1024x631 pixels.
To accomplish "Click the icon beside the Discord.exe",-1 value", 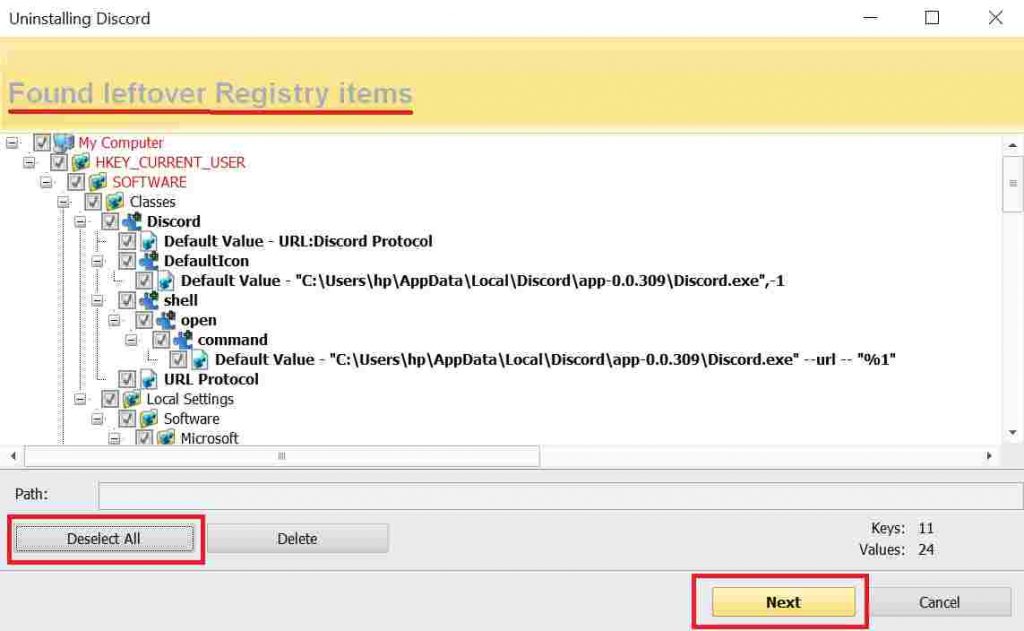I will pyautogui.click(x=166, y=280).
